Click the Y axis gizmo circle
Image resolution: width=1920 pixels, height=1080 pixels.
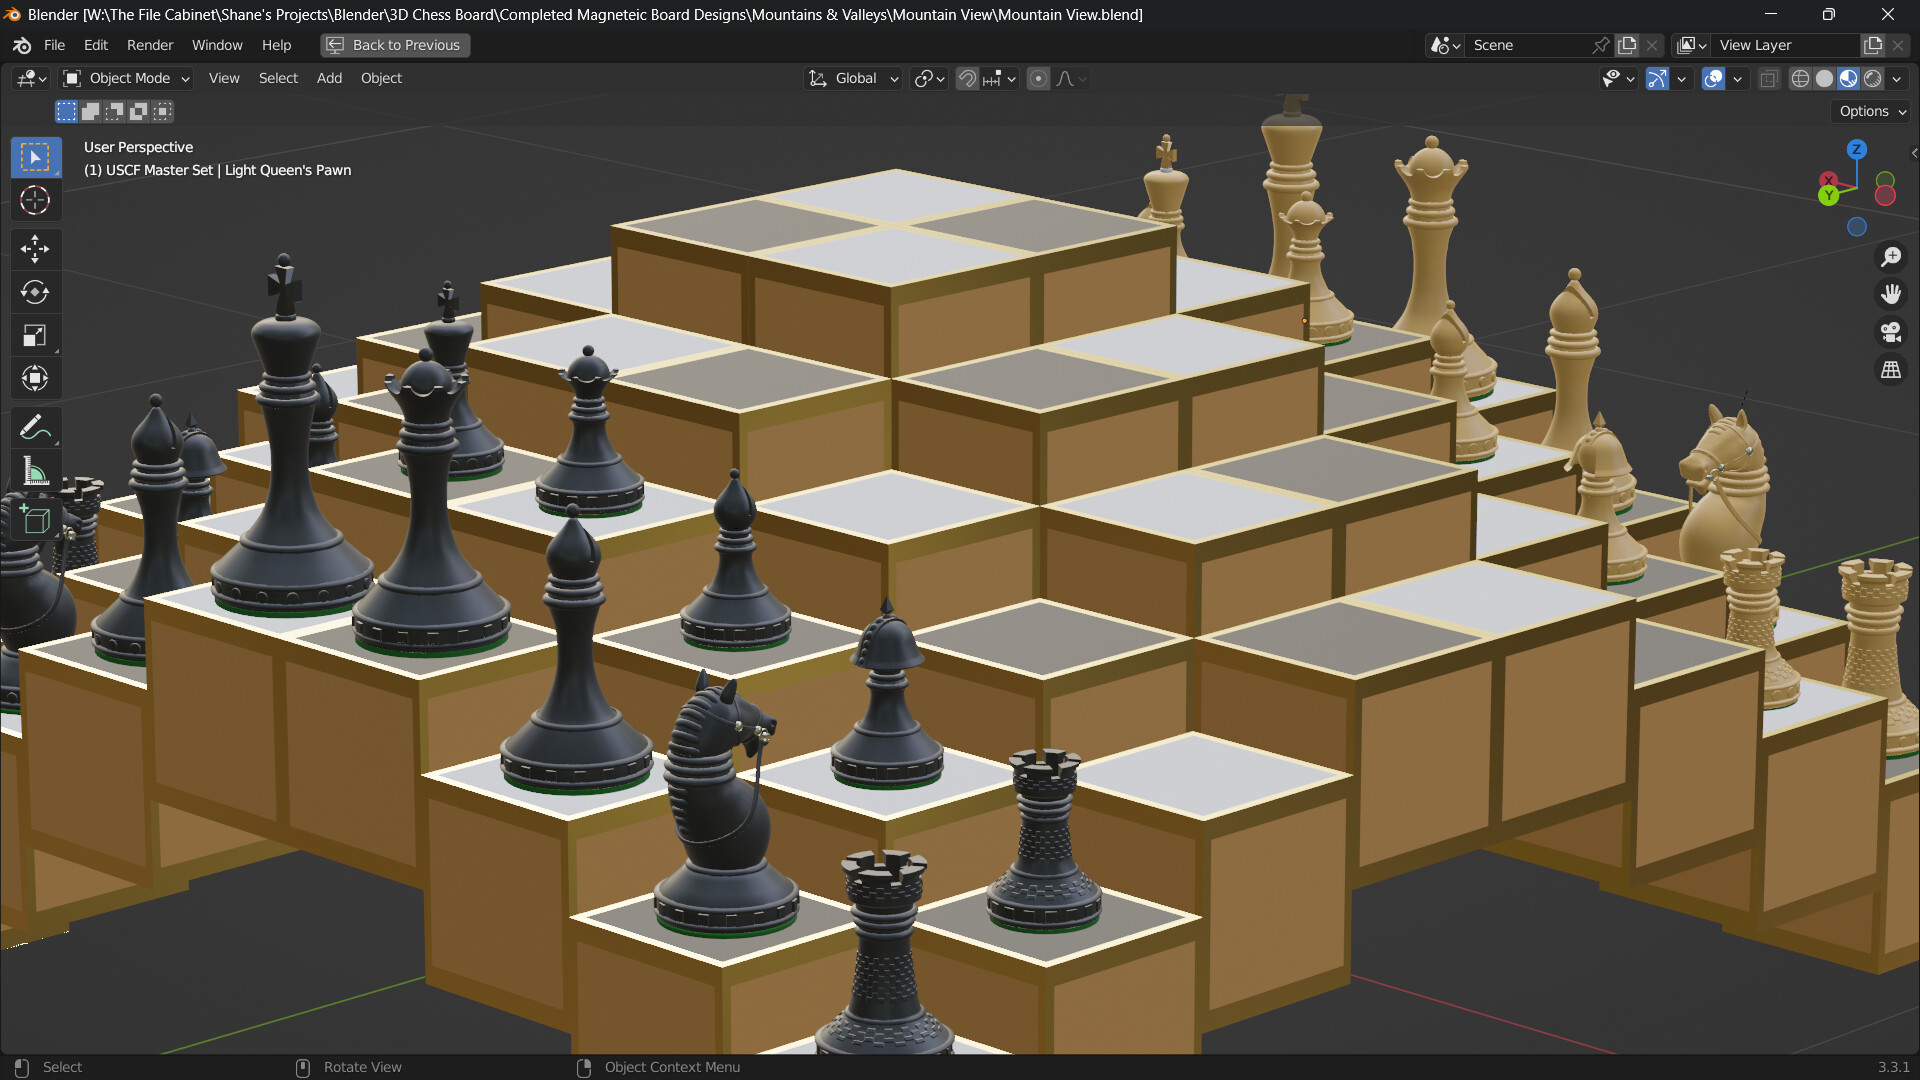tap(1829, 195)
